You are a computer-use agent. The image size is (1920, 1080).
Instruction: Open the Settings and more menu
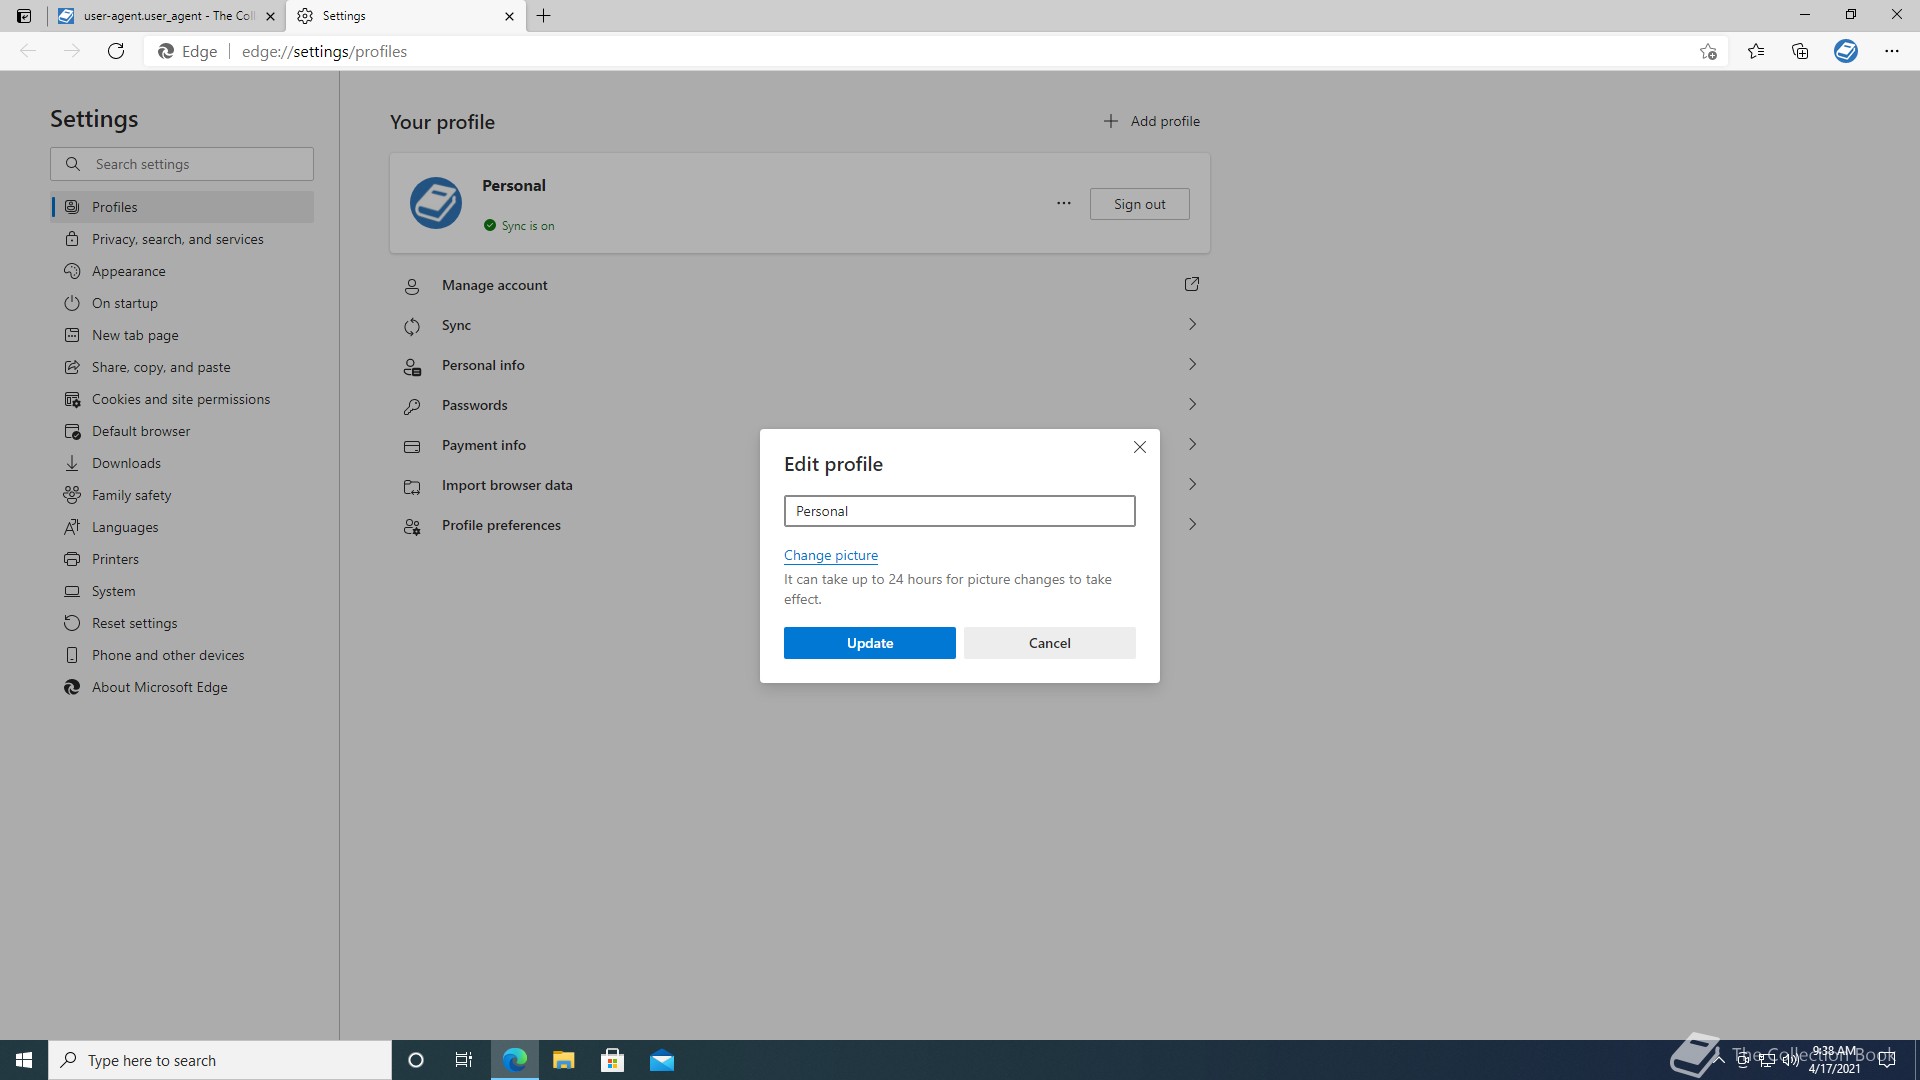click(x=1891, y=51)
